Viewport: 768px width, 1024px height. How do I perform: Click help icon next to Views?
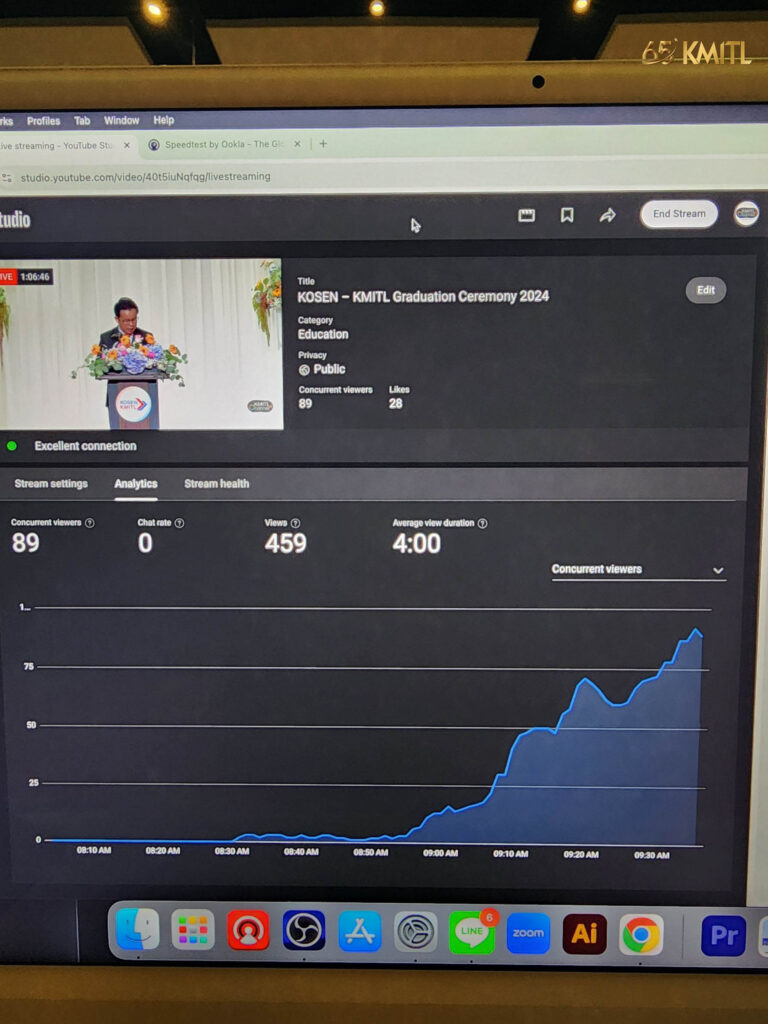[295, 523]
